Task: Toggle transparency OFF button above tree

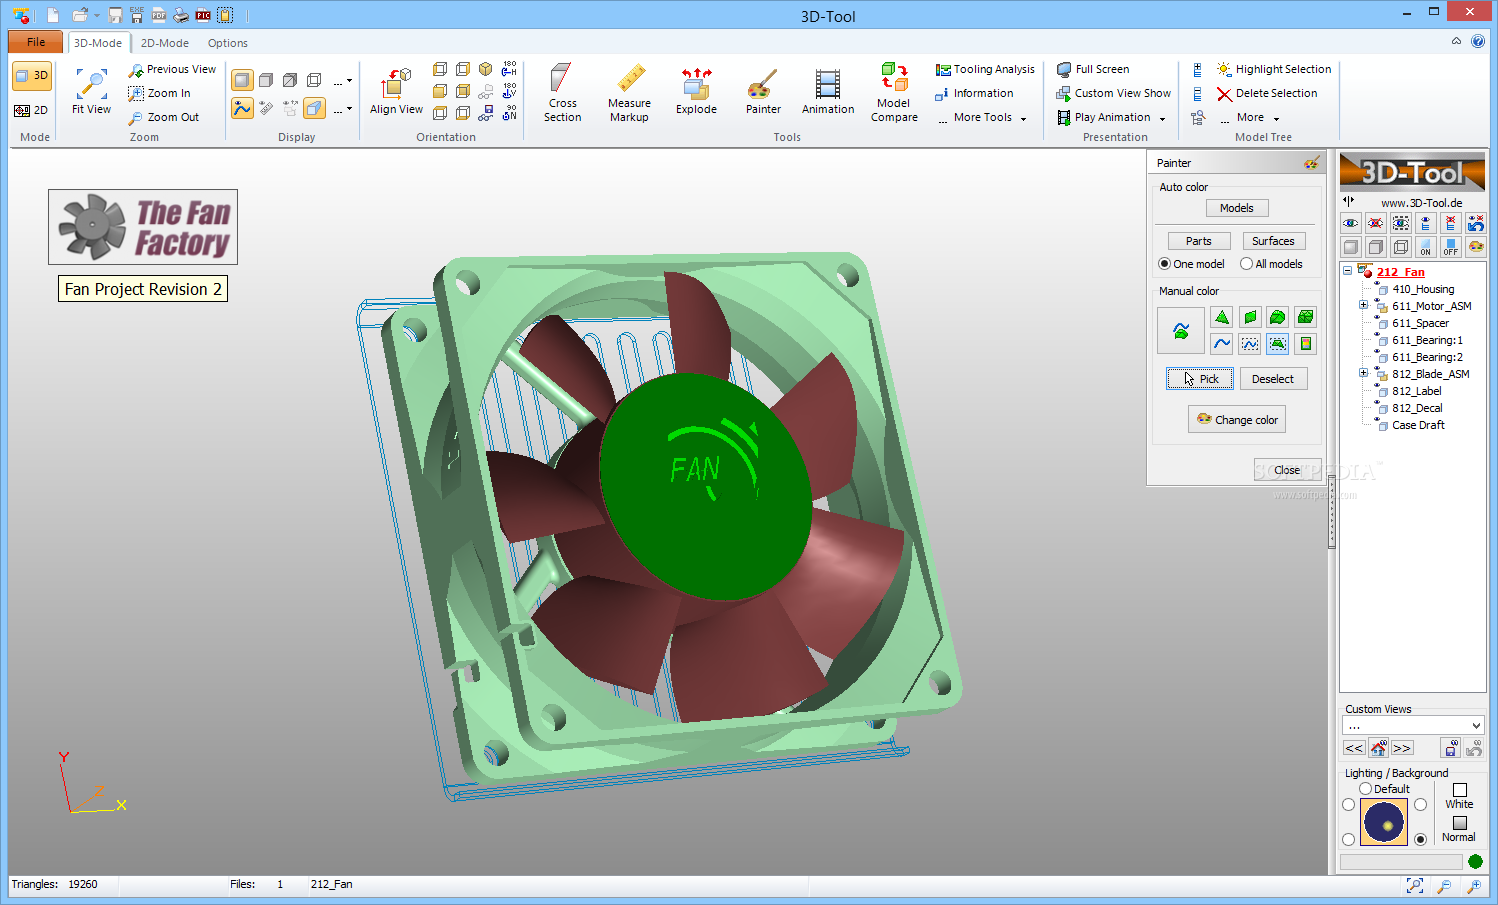Action: [x=1451, y=247]
